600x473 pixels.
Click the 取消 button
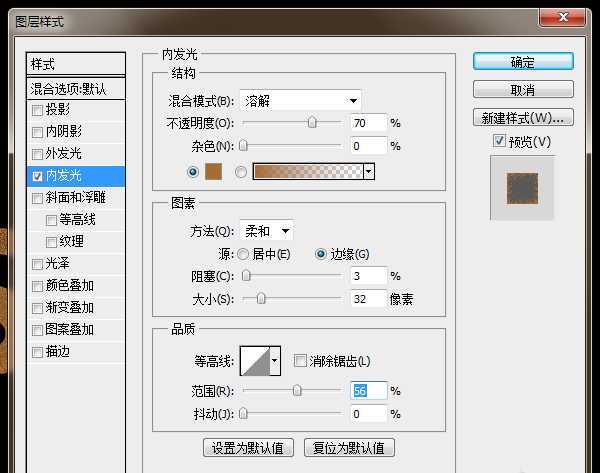point(523,90)
